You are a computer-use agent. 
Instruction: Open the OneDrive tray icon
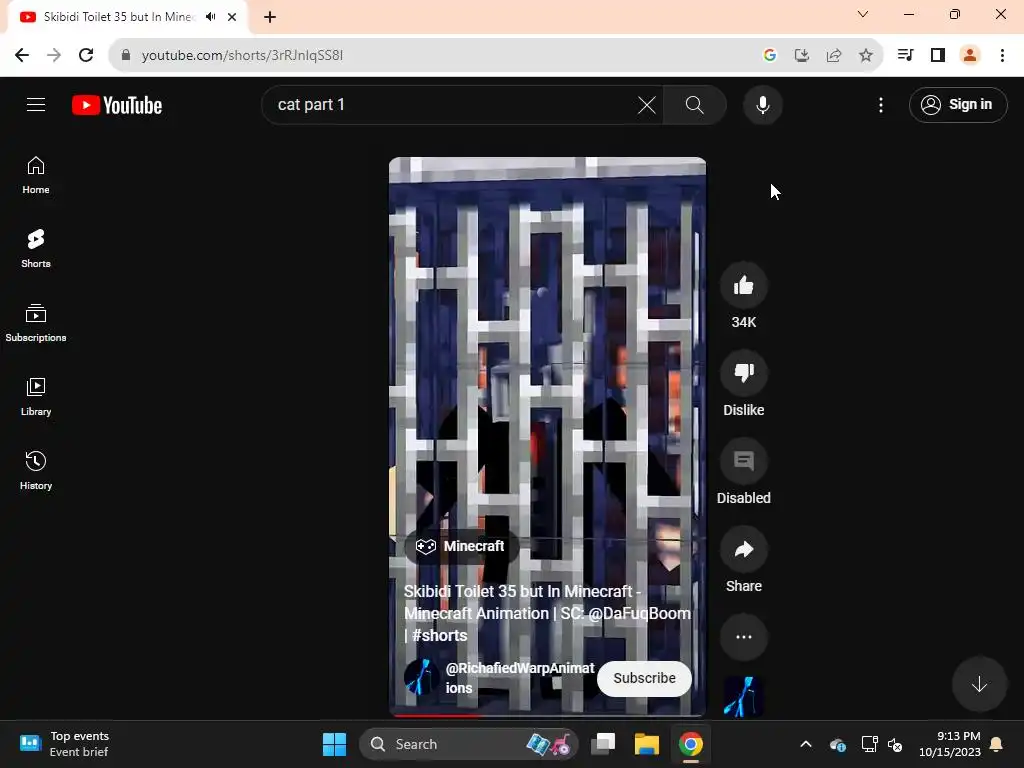838,744
